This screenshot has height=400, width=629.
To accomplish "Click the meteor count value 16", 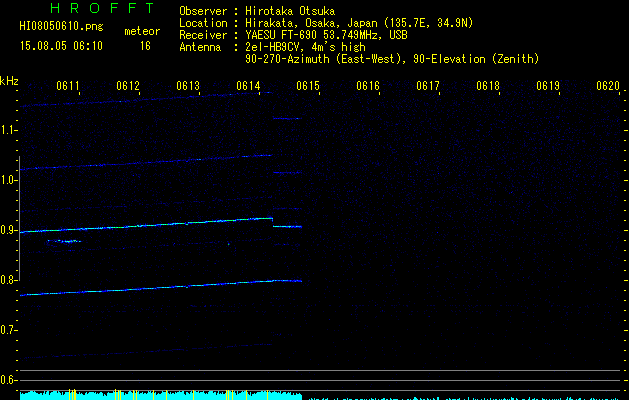I will 145,46.
